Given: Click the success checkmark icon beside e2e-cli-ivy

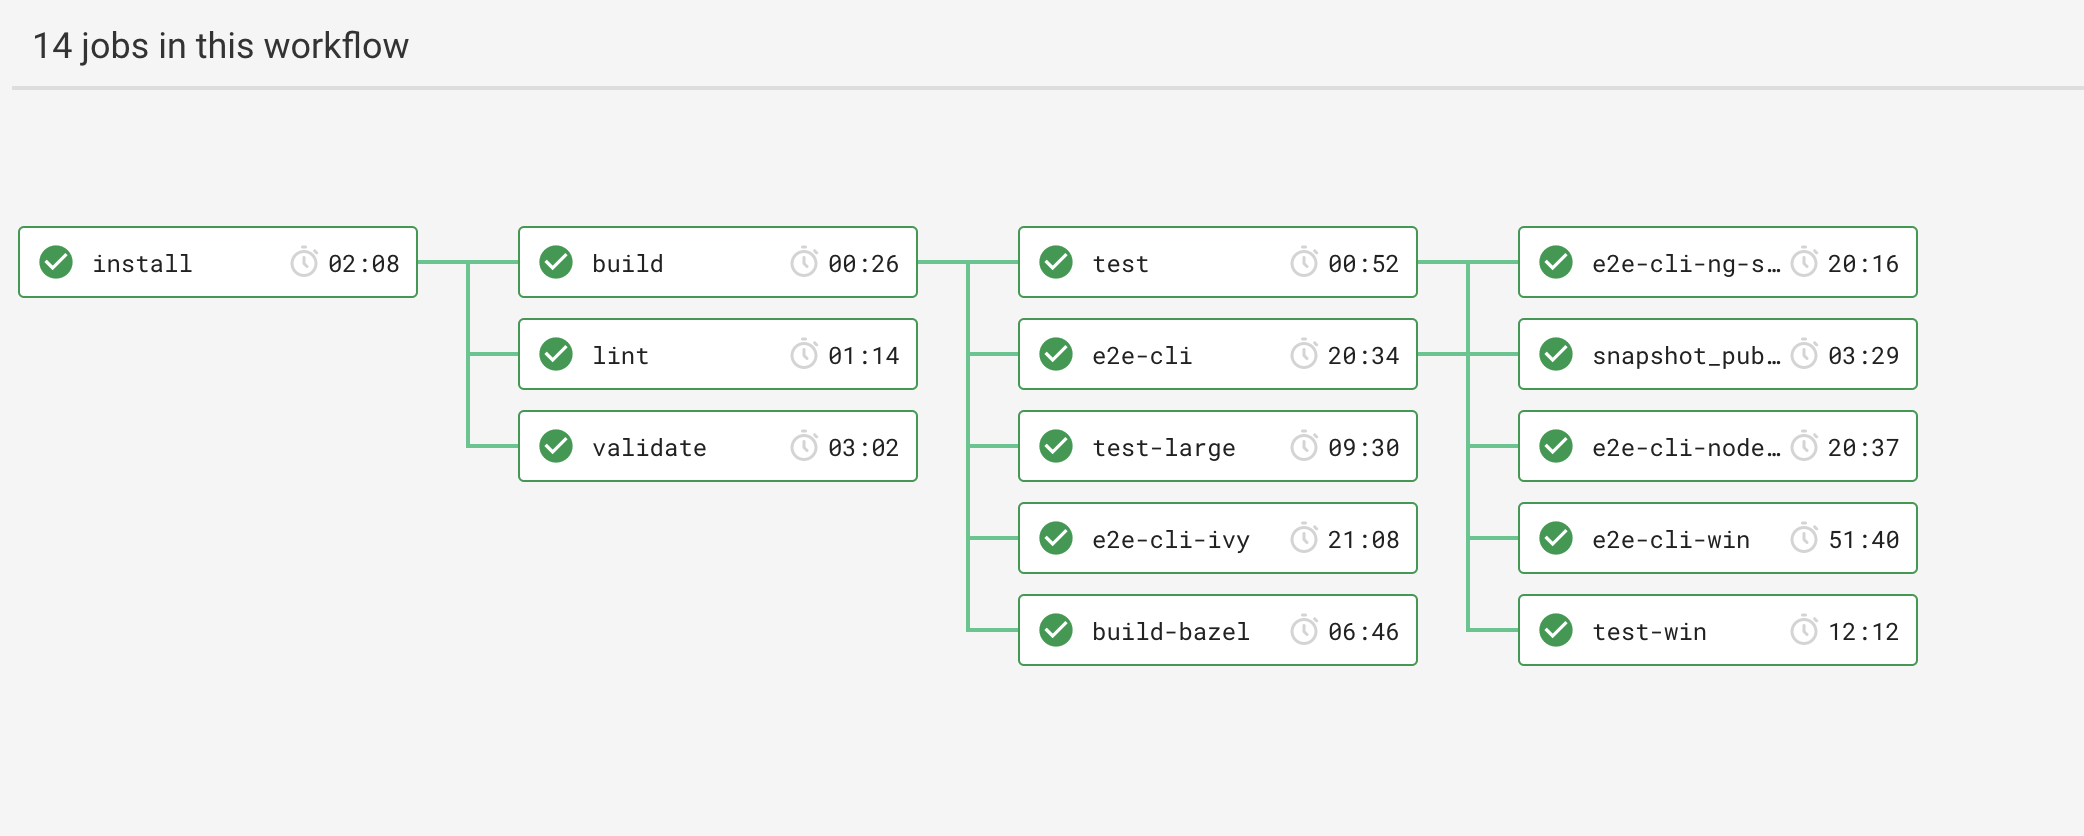Looking at the screenshot, I should click(x=1056, y=538).
